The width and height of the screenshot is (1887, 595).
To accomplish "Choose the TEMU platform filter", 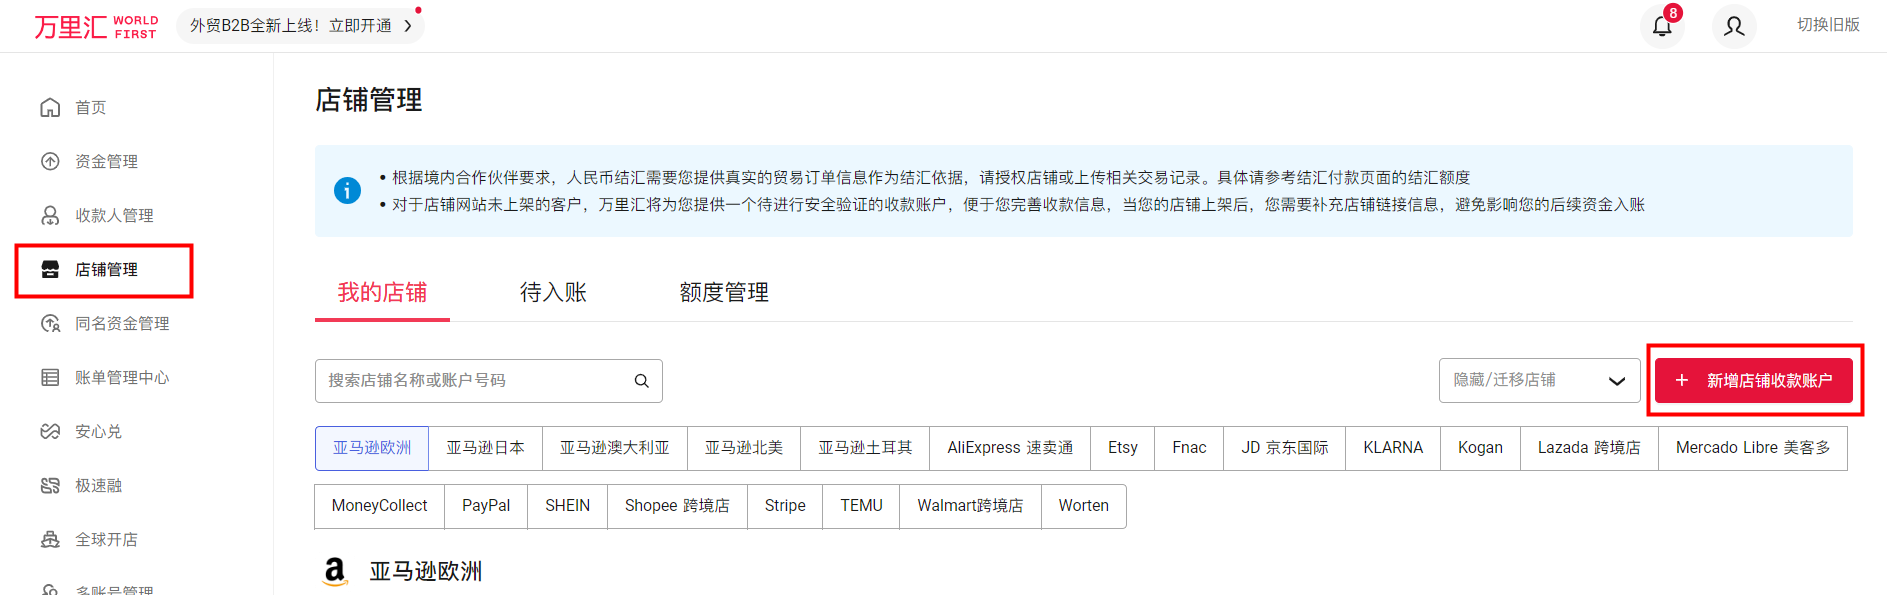I will [860, 506].
